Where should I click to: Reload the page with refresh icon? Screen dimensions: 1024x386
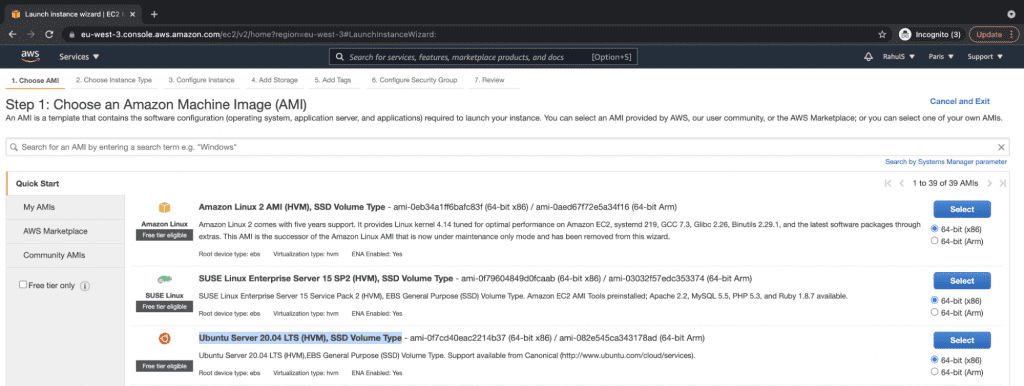(x=49, y=34)
